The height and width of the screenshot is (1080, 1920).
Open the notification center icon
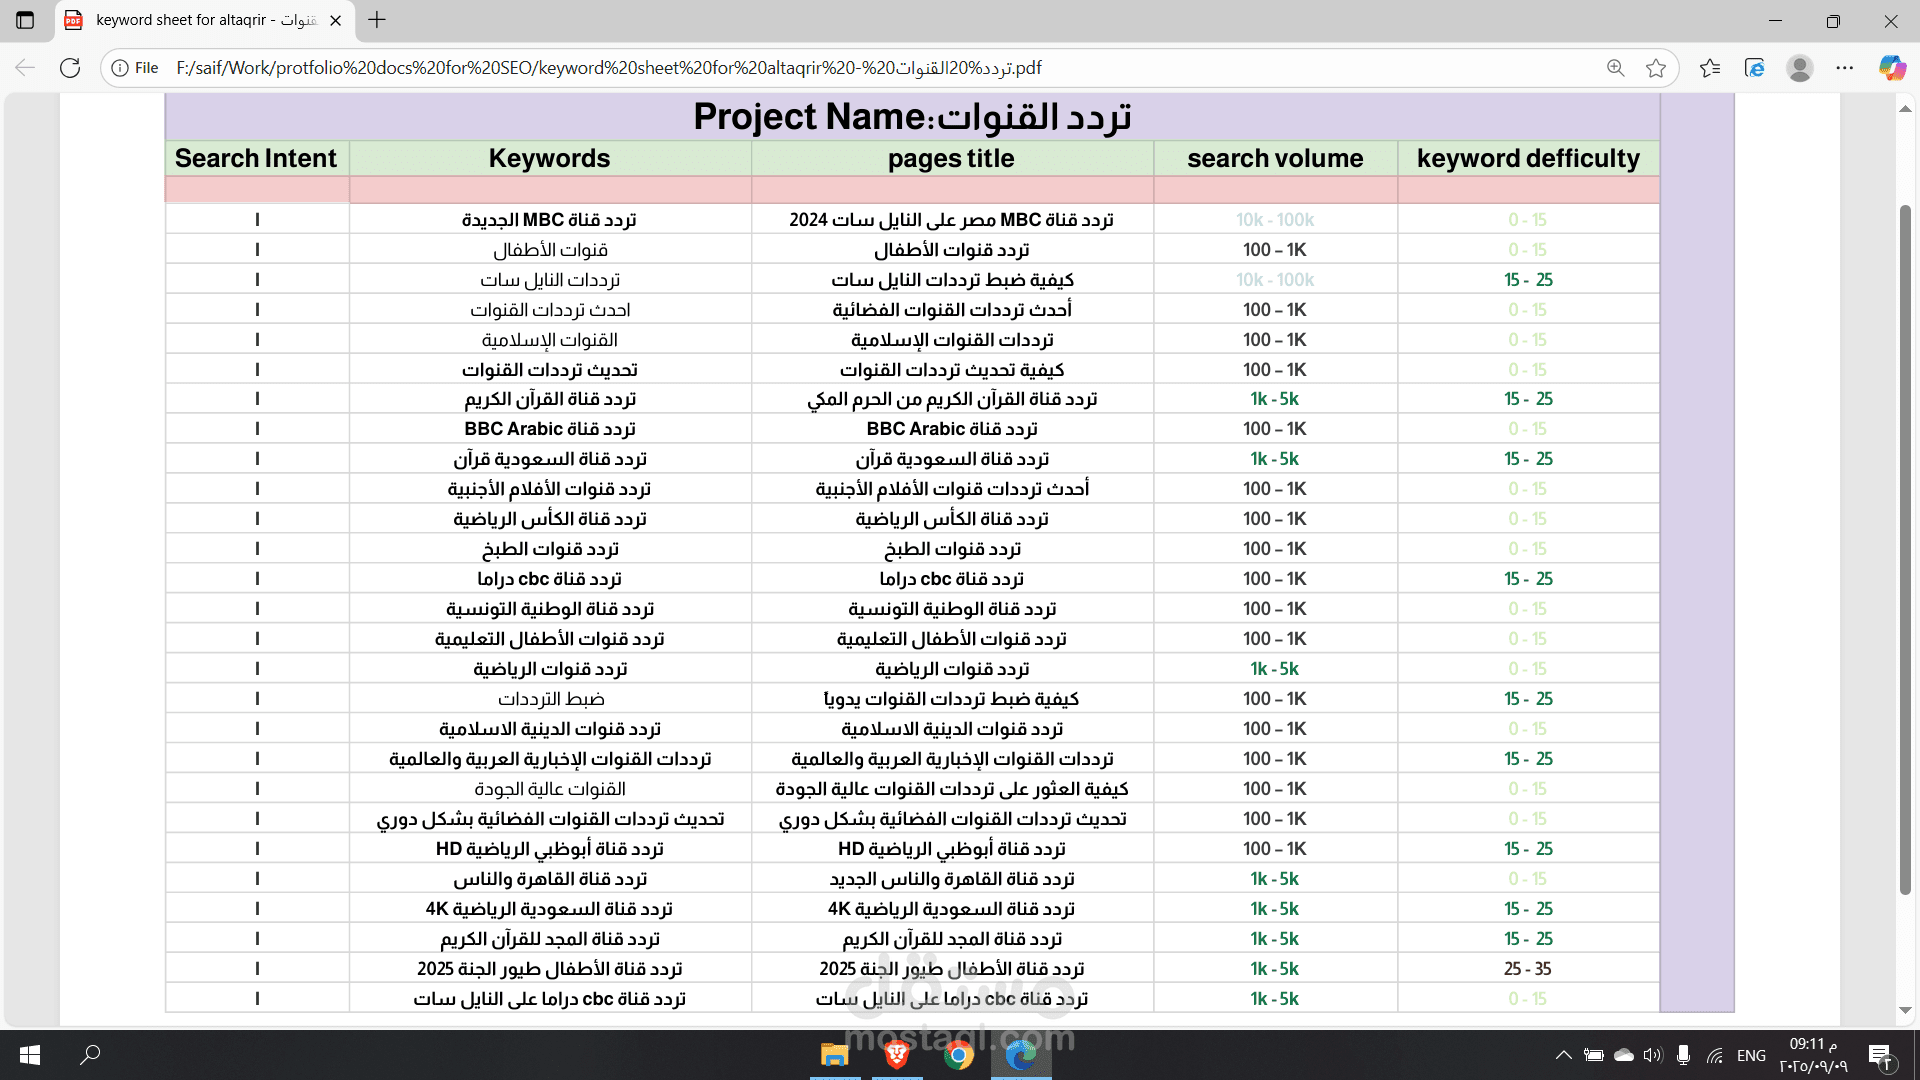[x=1880, y=1055]
